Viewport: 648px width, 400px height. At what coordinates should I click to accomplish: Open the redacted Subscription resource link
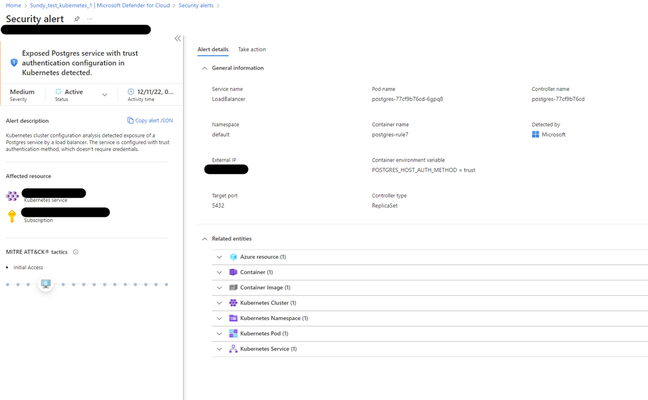65,212
